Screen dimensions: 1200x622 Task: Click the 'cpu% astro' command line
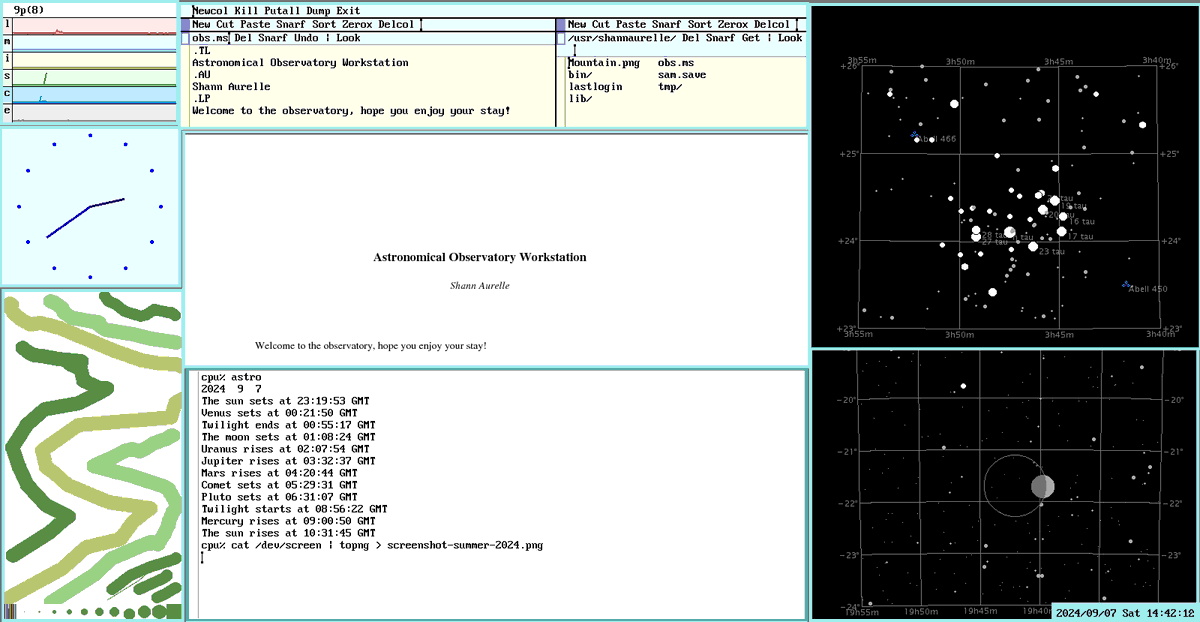(x=231, y=377)
